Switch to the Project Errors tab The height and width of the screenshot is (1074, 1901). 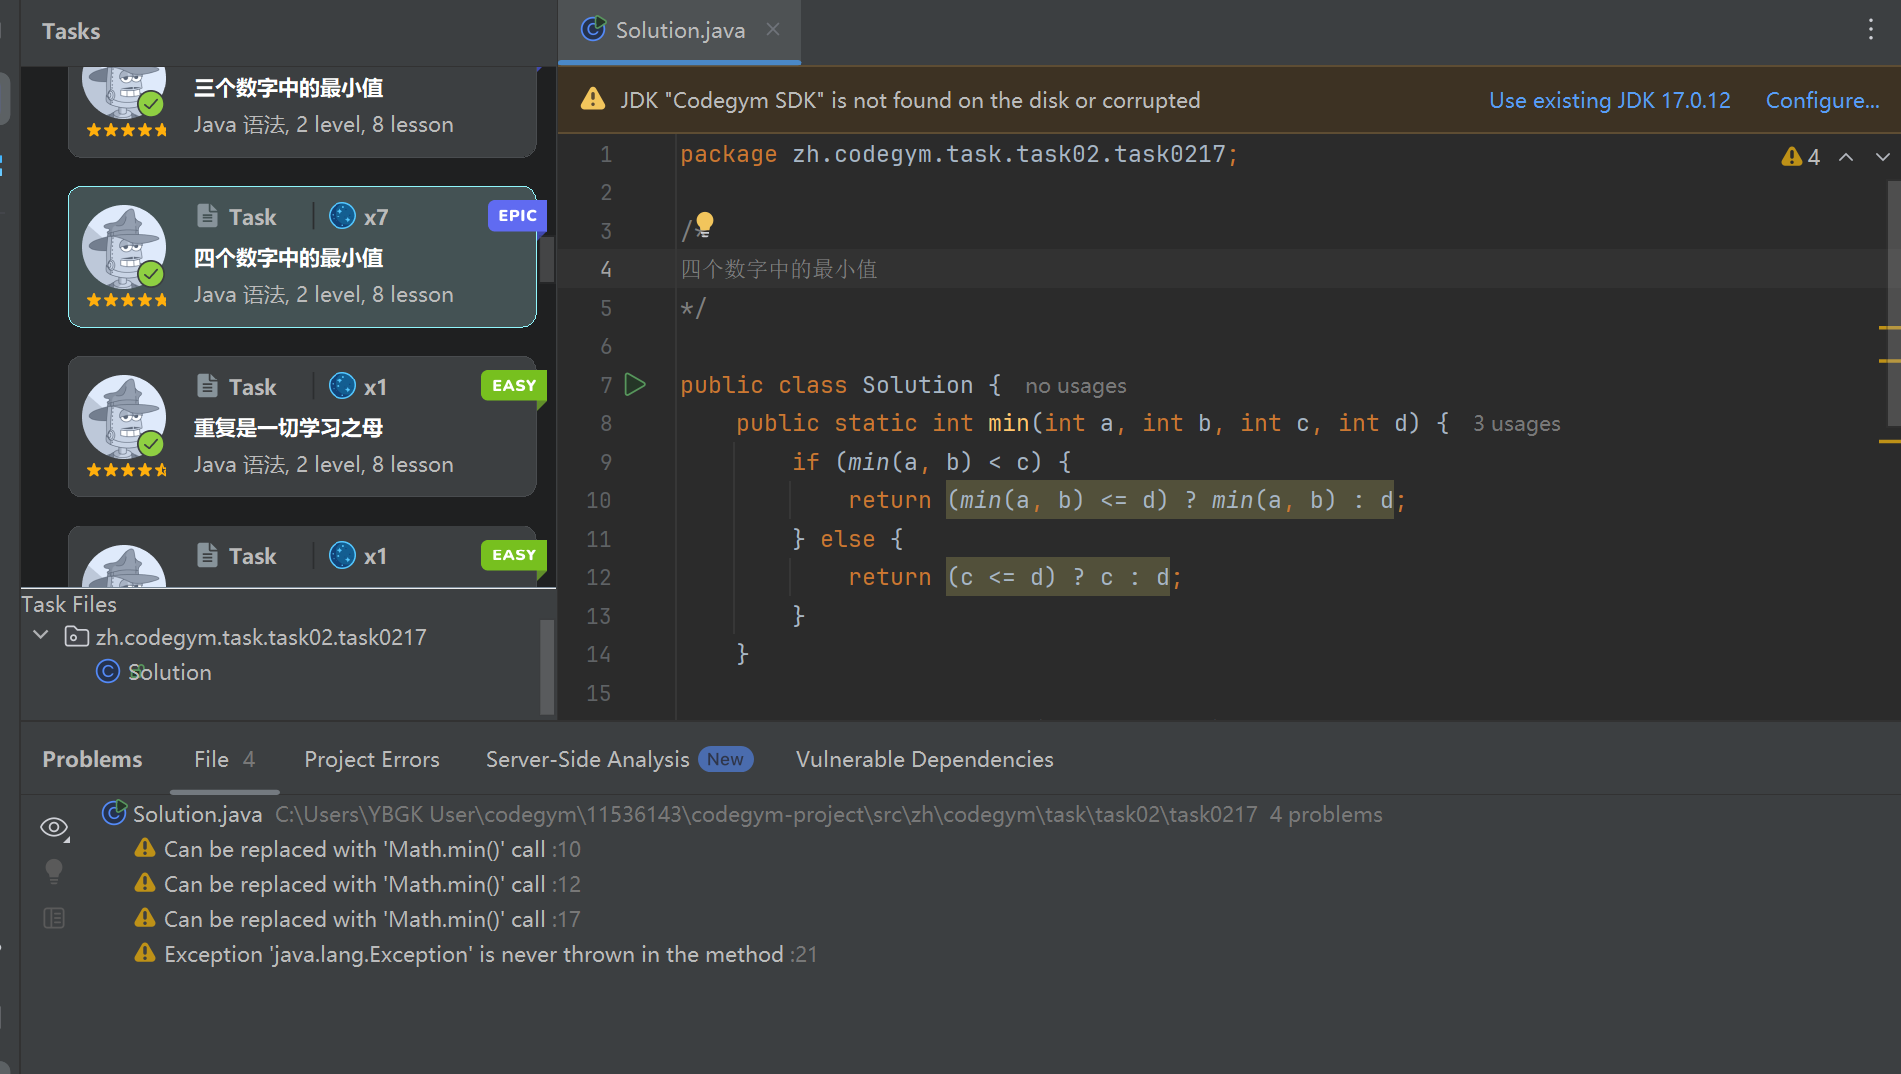click(x=371, y=759)
